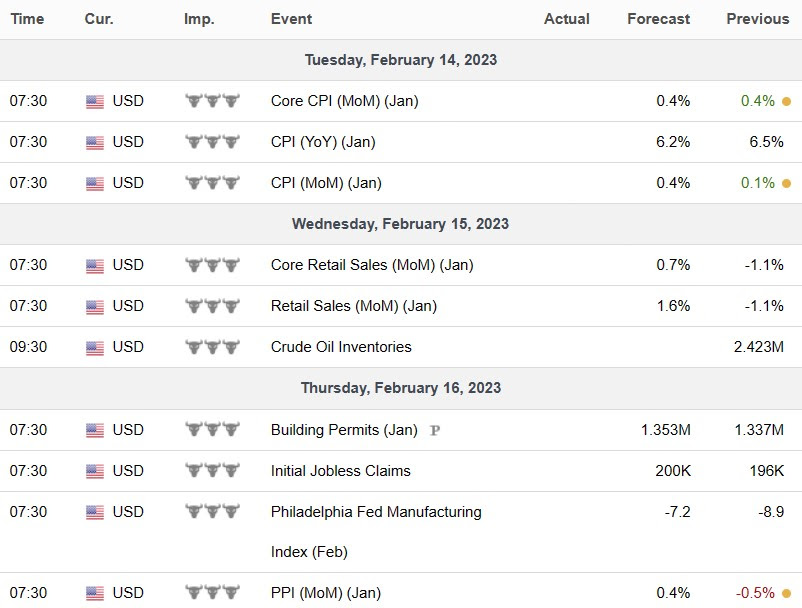Image resolution: width=802 pixels, height=608 pixels.
Task: Open the Core Retail Sales (MoM) (Jan) event
Action: pos(372,265)
